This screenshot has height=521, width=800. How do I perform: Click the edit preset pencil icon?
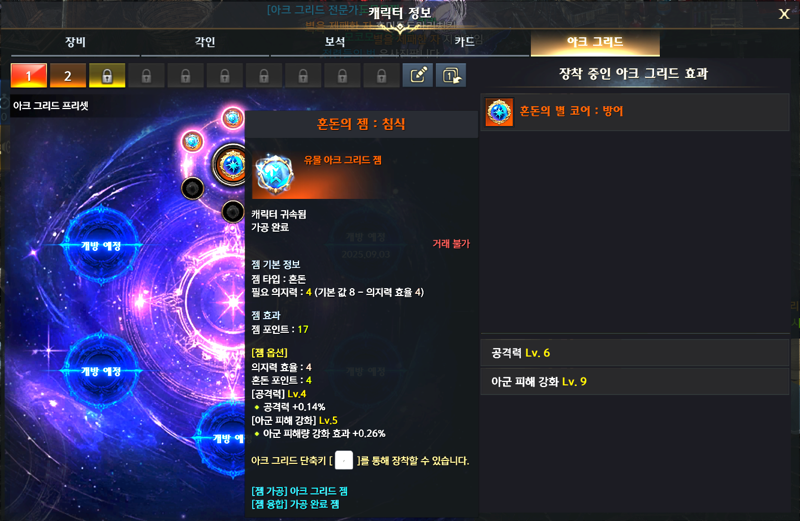(x=418, y=76)
